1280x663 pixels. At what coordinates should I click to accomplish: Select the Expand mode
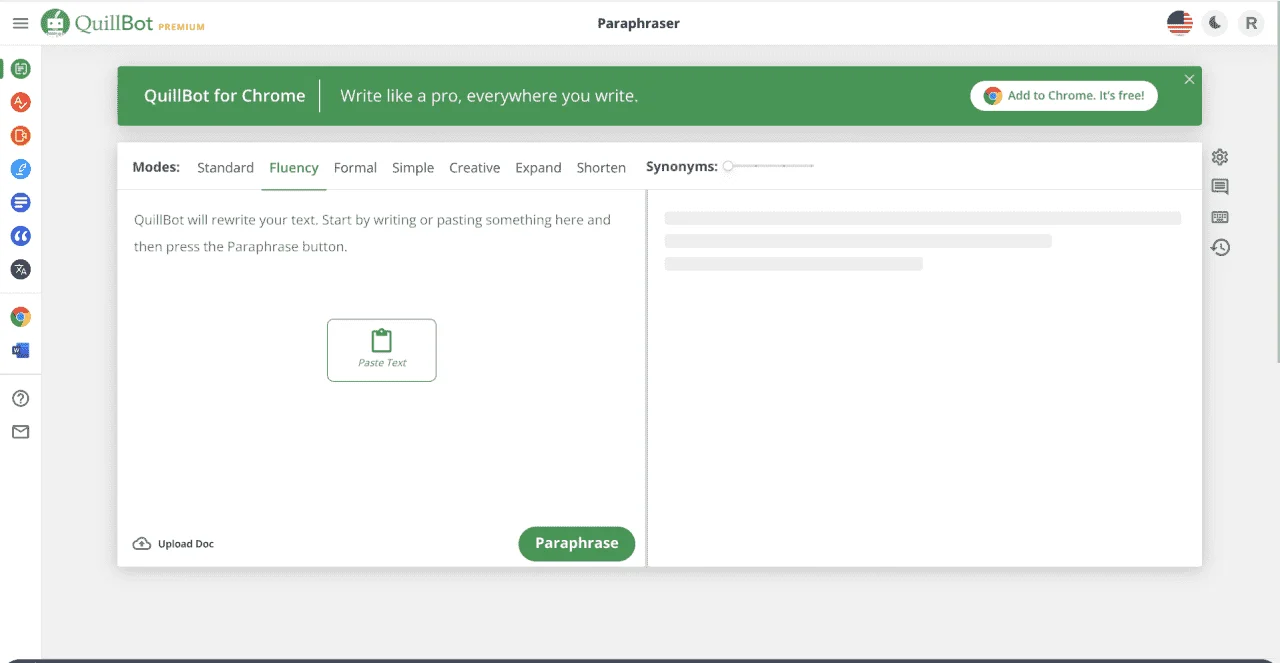point(538,168)
